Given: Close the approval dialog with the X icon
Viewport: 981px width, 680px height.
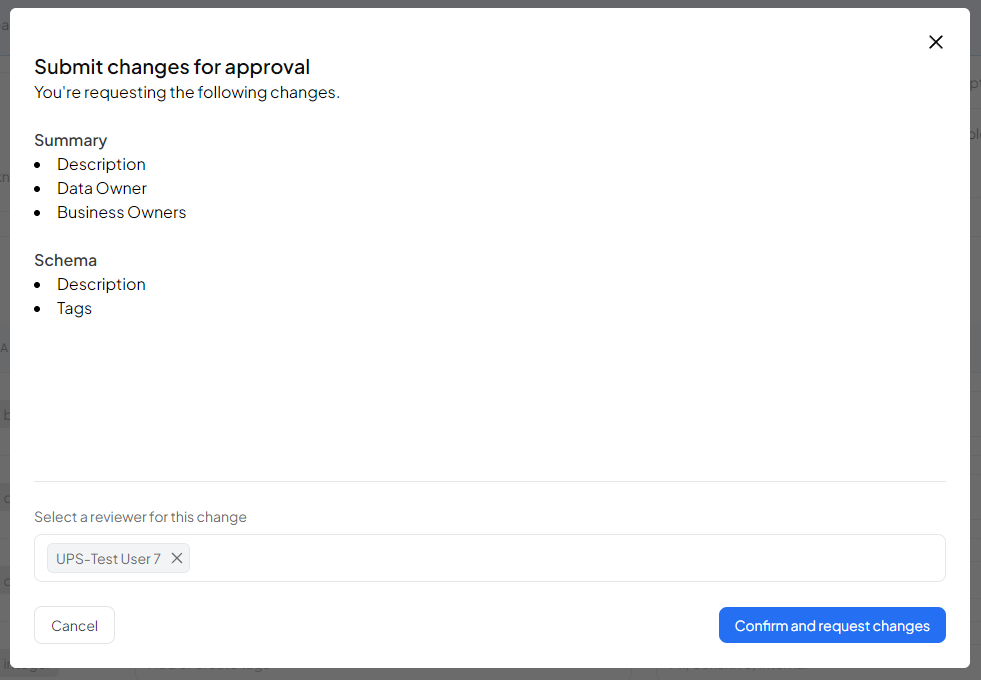Looking at the screenshot, I should [935, 42].
